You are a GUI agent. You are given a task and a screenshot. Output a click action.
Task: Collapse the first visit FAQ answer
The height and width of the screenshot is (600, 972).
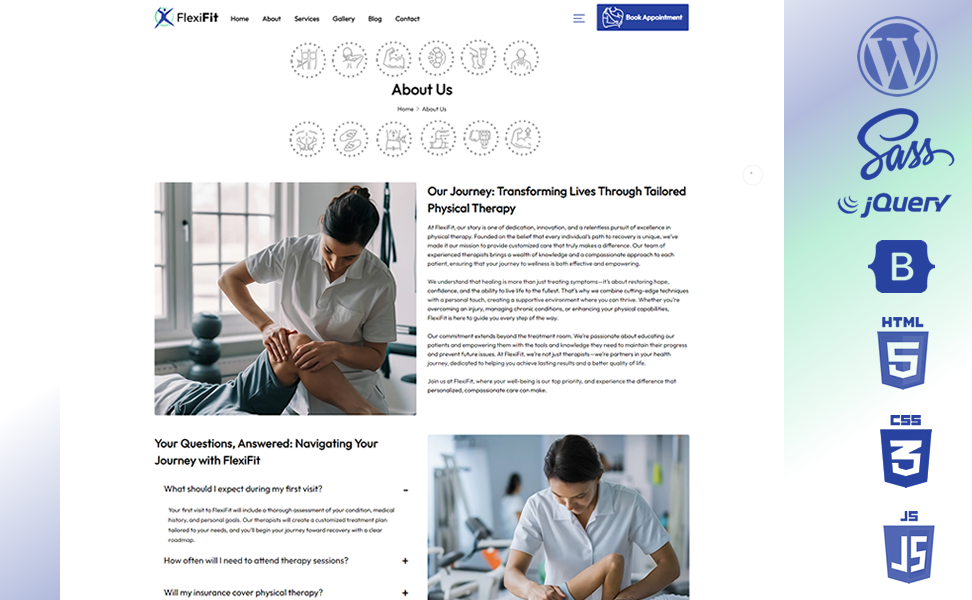(405, 490)
